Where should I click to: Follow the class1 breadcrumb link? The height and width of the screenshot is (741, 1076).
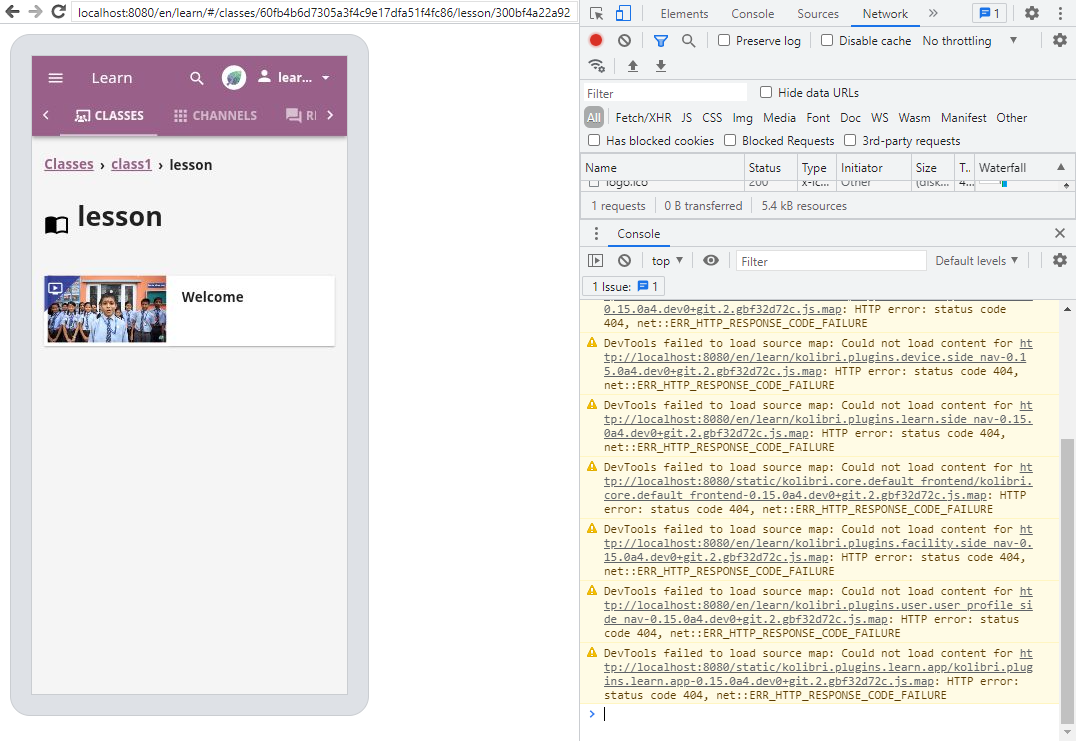pyautogui.click(x=131, y=165)
